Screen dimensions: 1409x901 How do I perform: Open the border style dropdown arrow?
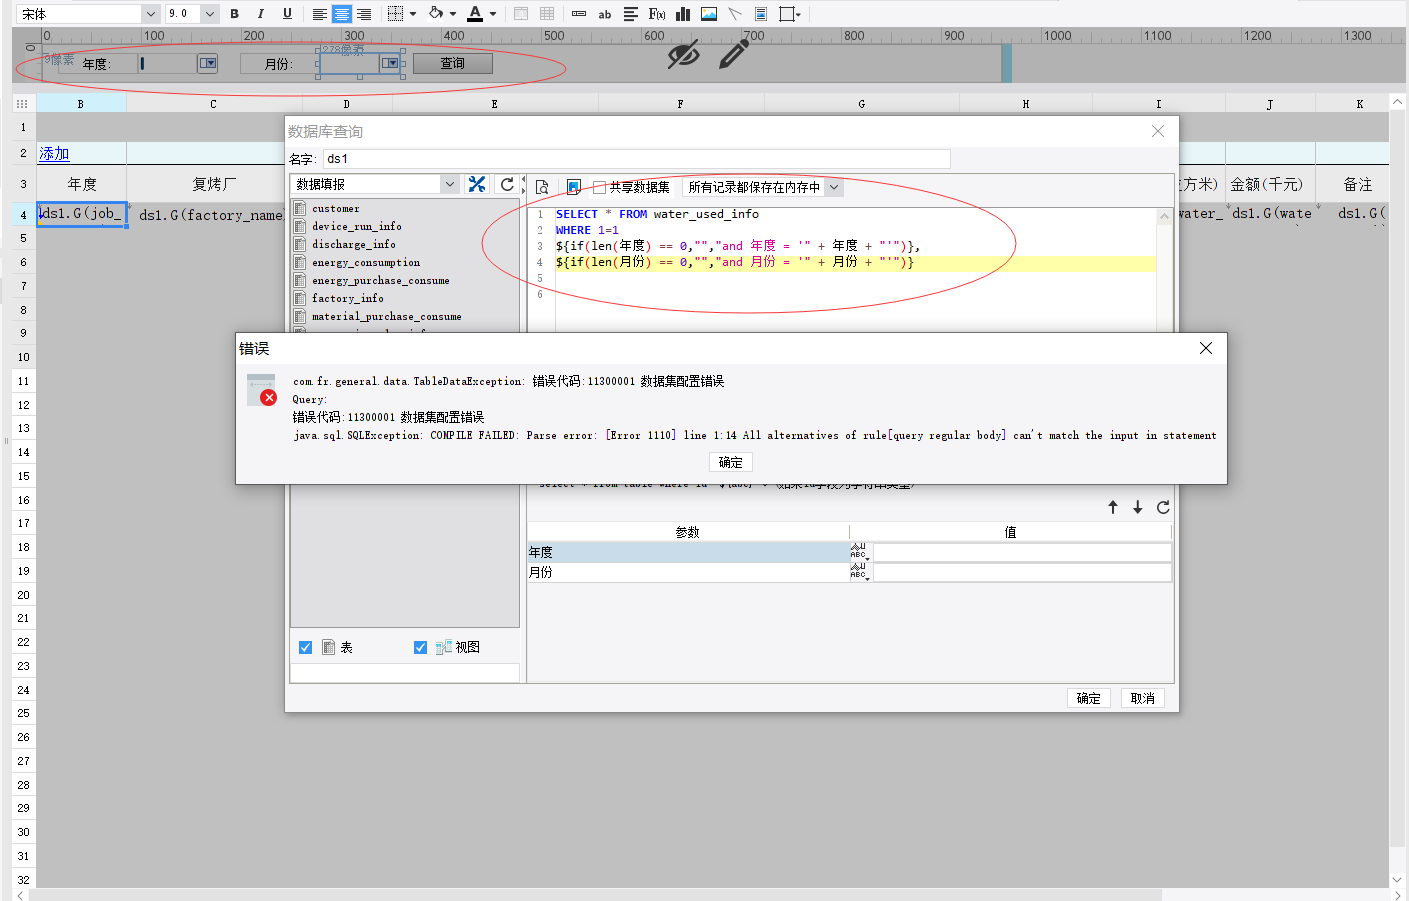(x=413, y=14)
